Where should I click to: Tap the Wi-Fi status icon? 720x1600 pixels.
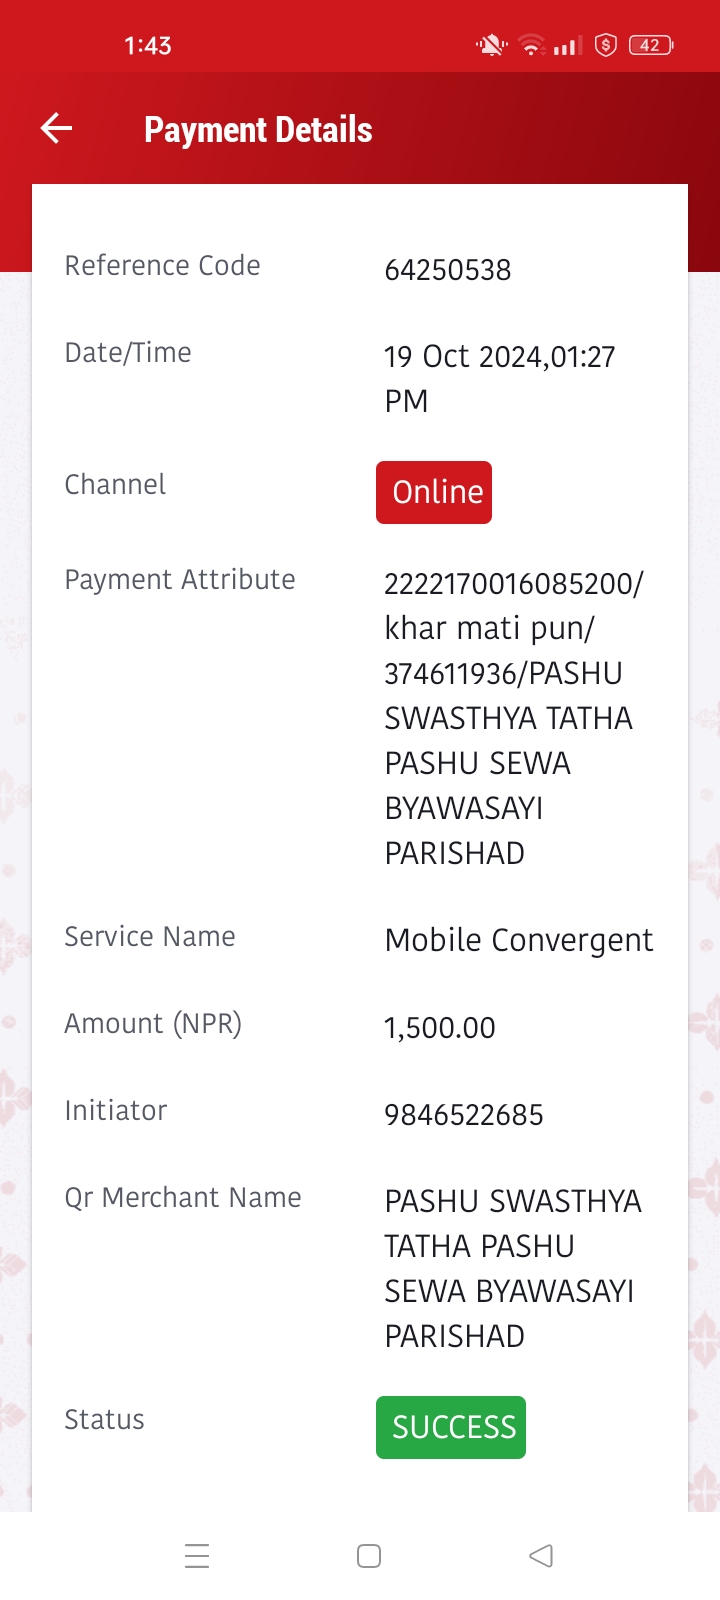point(532,45)
